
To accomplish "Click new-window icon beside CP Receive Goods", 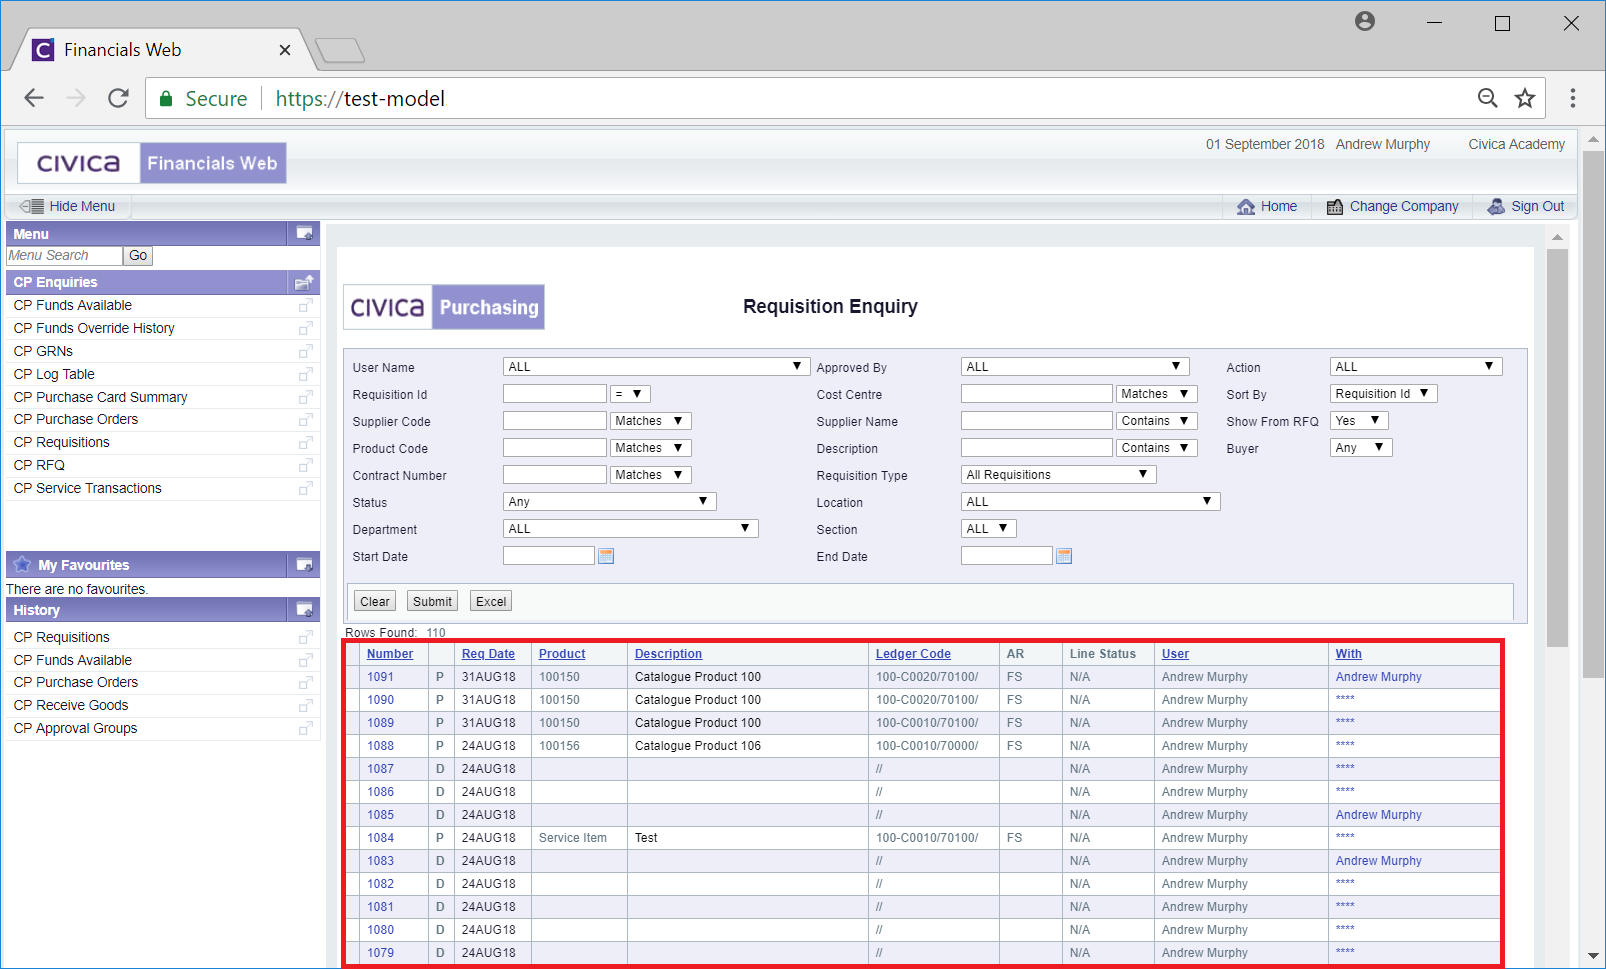I will (x=306, y=705).
